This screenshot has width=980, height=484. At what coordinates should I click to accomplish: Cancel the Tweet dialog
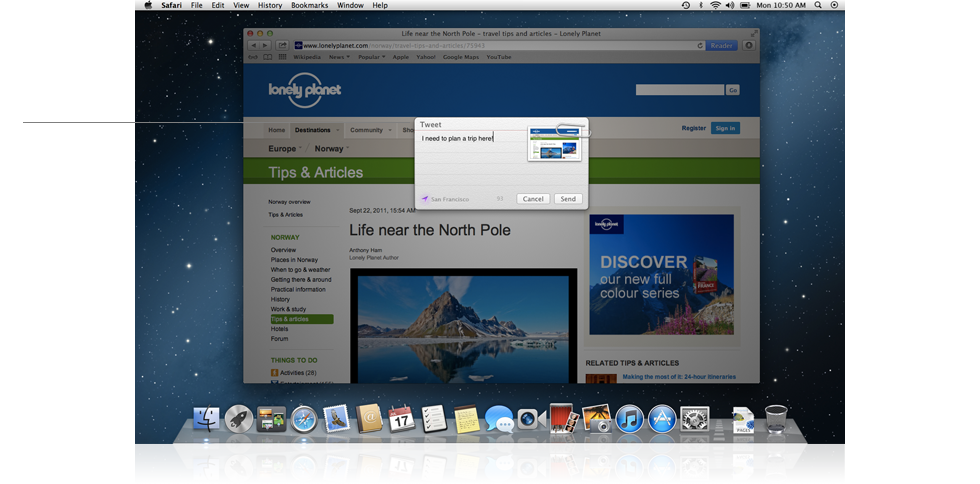tap(533, 199)
